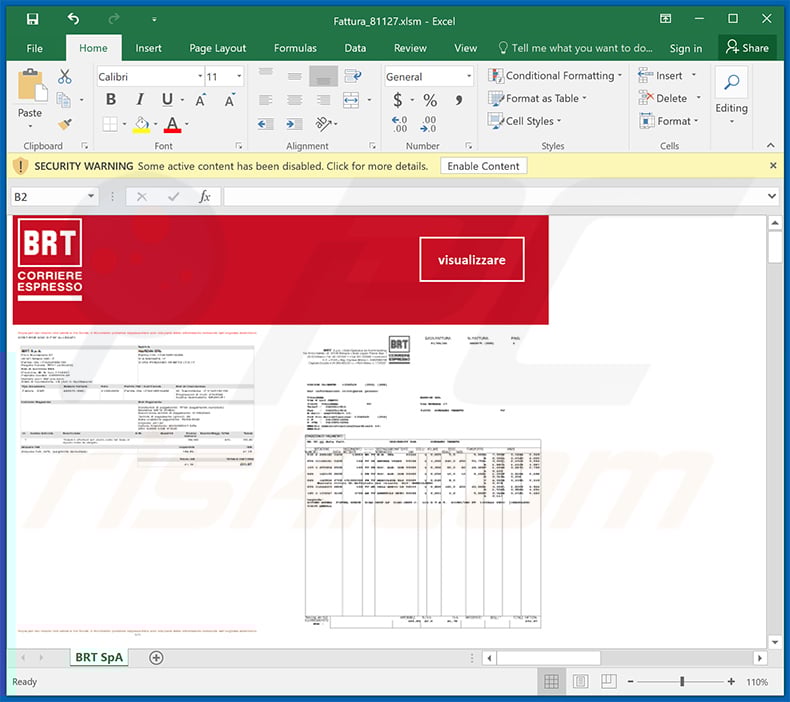Open the Format cells menu
The image size is (790, 702).
pyautogui.click(x=669, y=121)
